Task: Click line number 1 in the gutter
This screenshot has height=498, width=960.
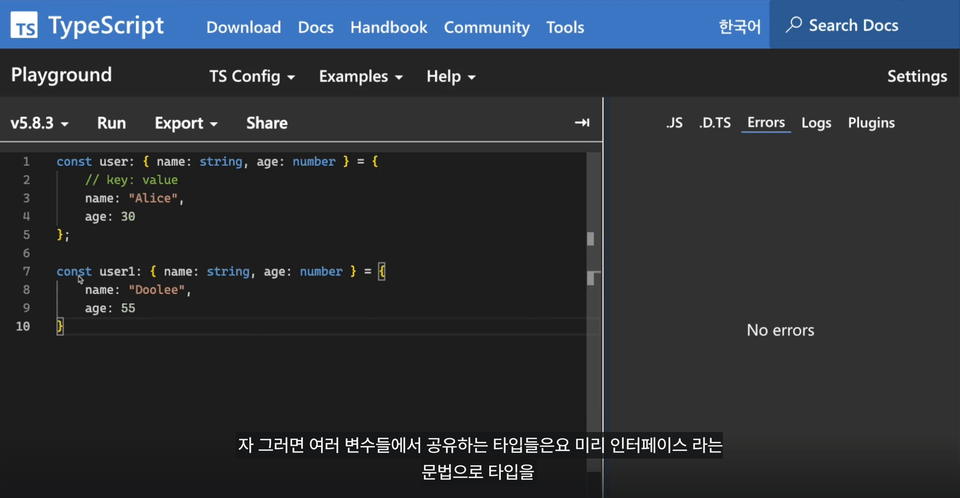Action: tap(26, 162)
